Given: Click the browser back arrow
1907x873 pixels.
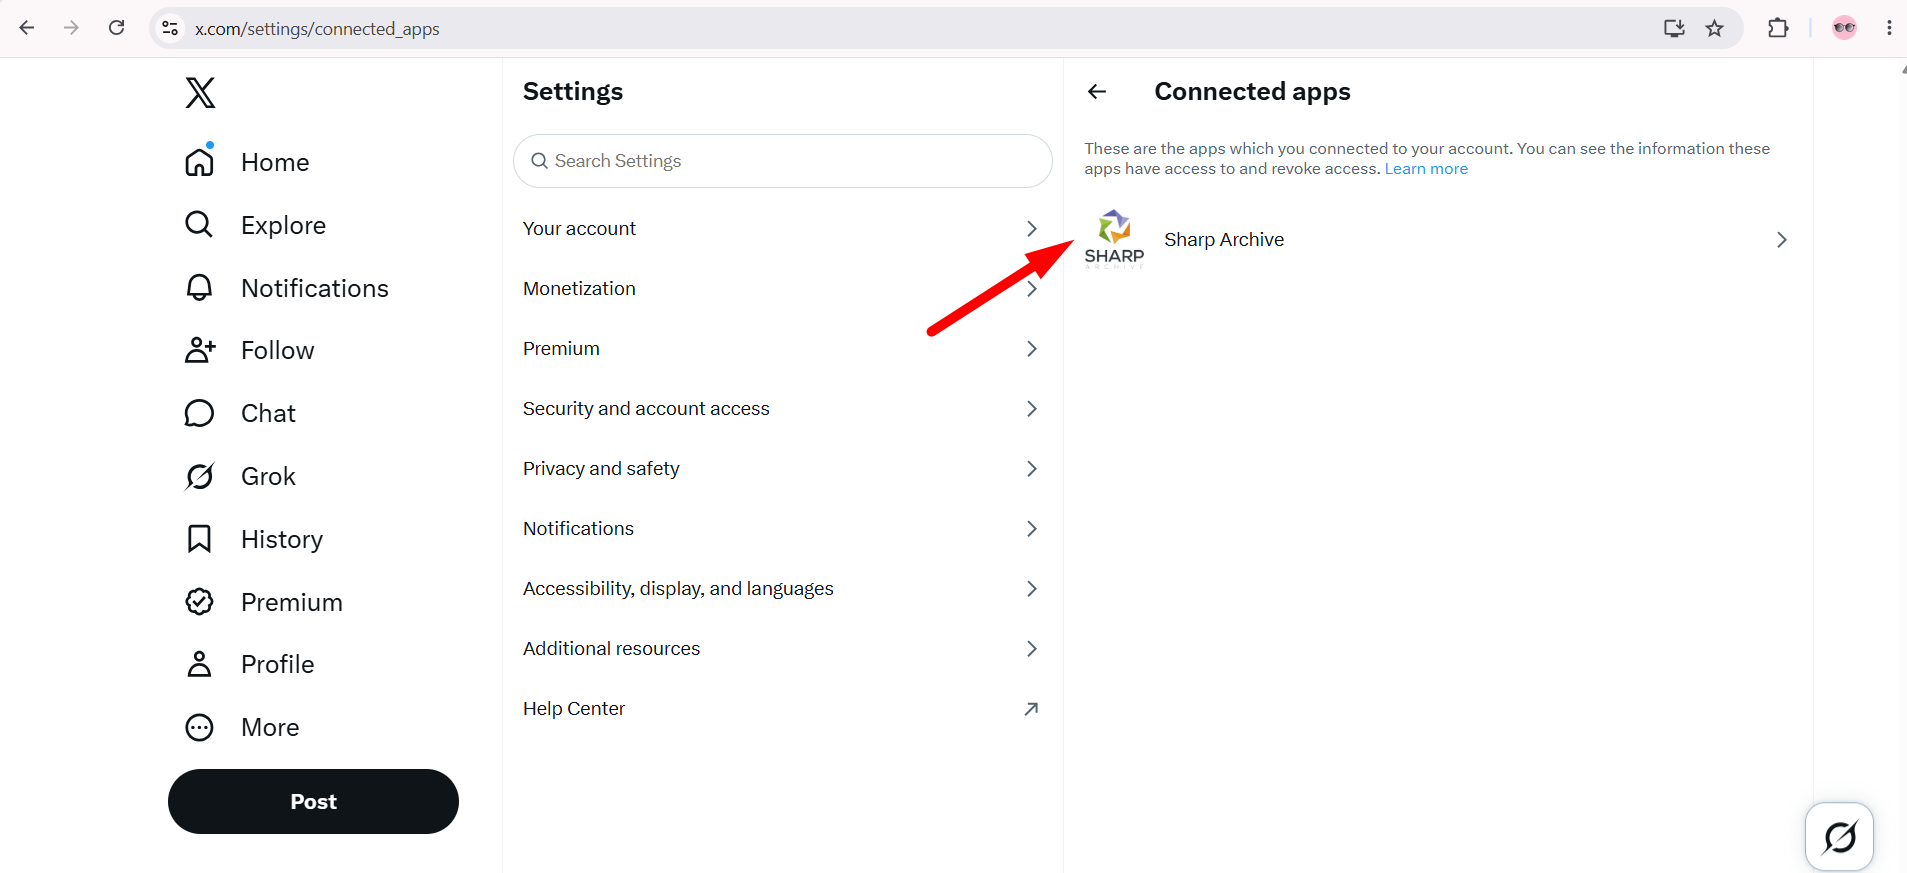Looking at the screenshot, I should pyautogui.click(x=27, y=28).
